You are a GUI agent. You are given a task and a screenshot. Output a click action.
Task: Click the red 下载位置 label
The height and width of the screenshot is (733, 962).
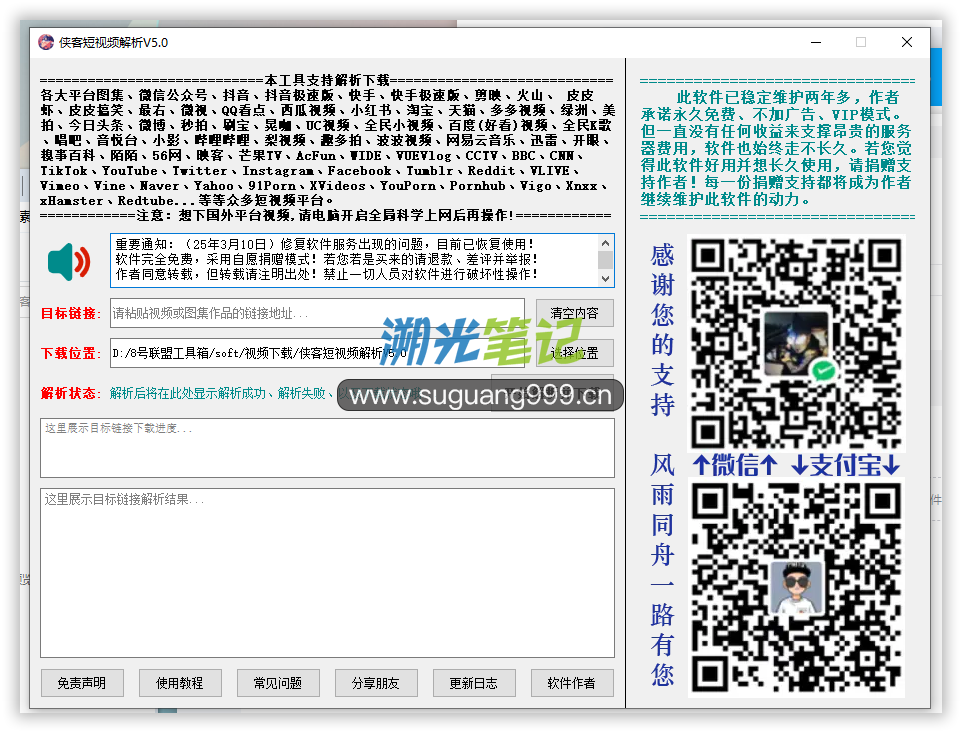[x=71, y=353]
